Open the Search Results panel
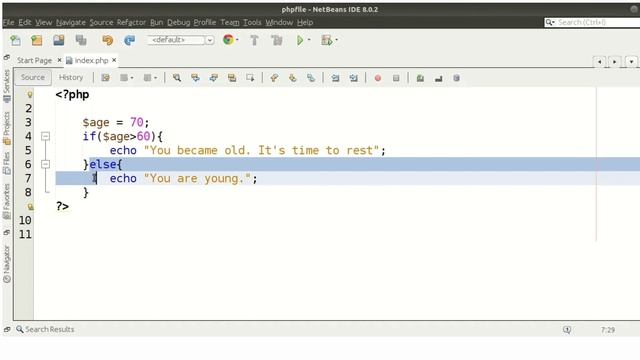The height and width of the screenshot is (360, 640). tap(45, 329)
